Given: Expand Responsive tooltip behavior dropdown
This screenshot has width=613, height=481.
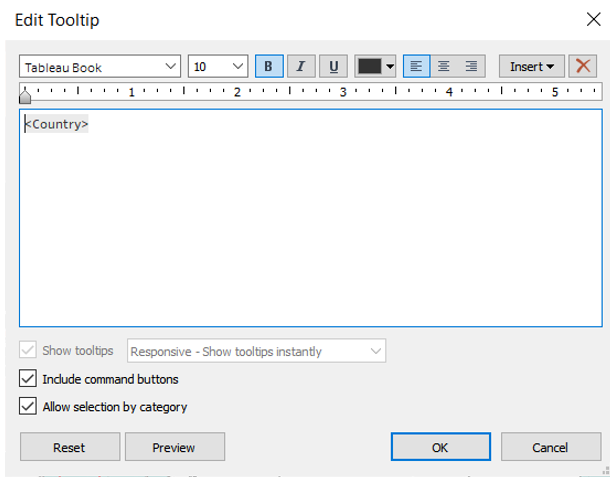Looking at the screenshot, I should coord(257,351).
